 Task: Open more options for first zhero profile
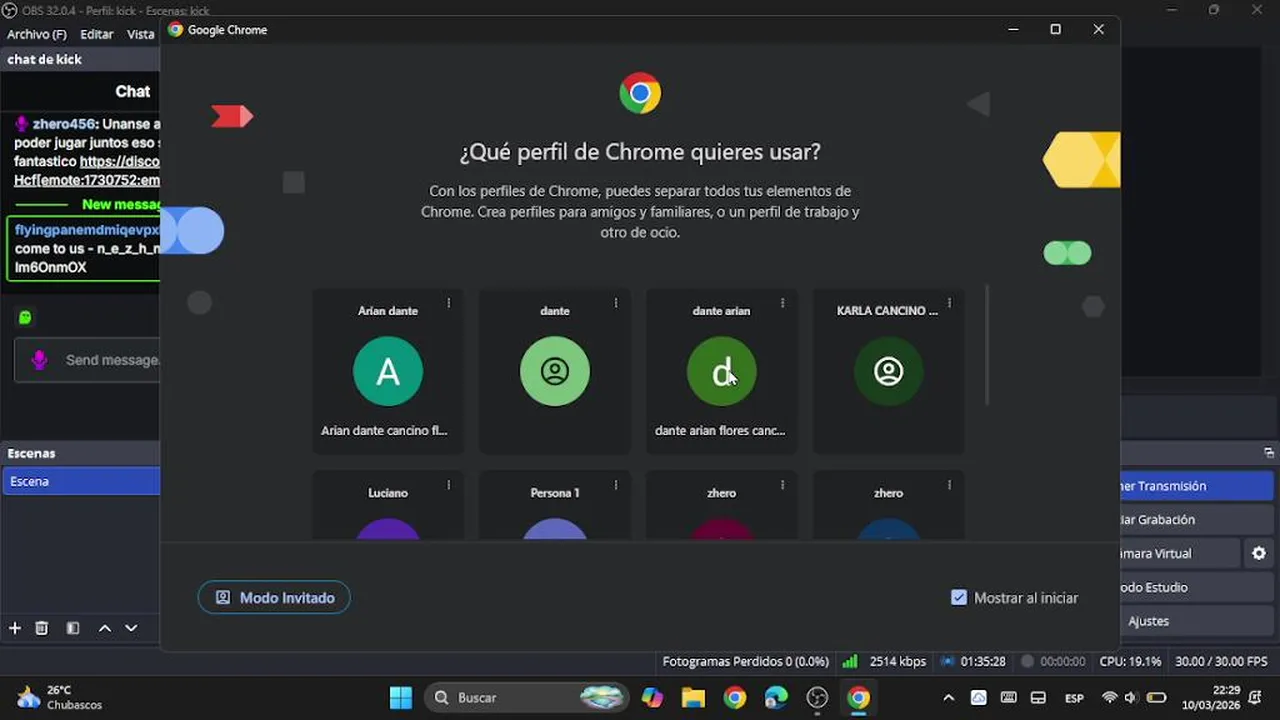click(x=782, y=485)
